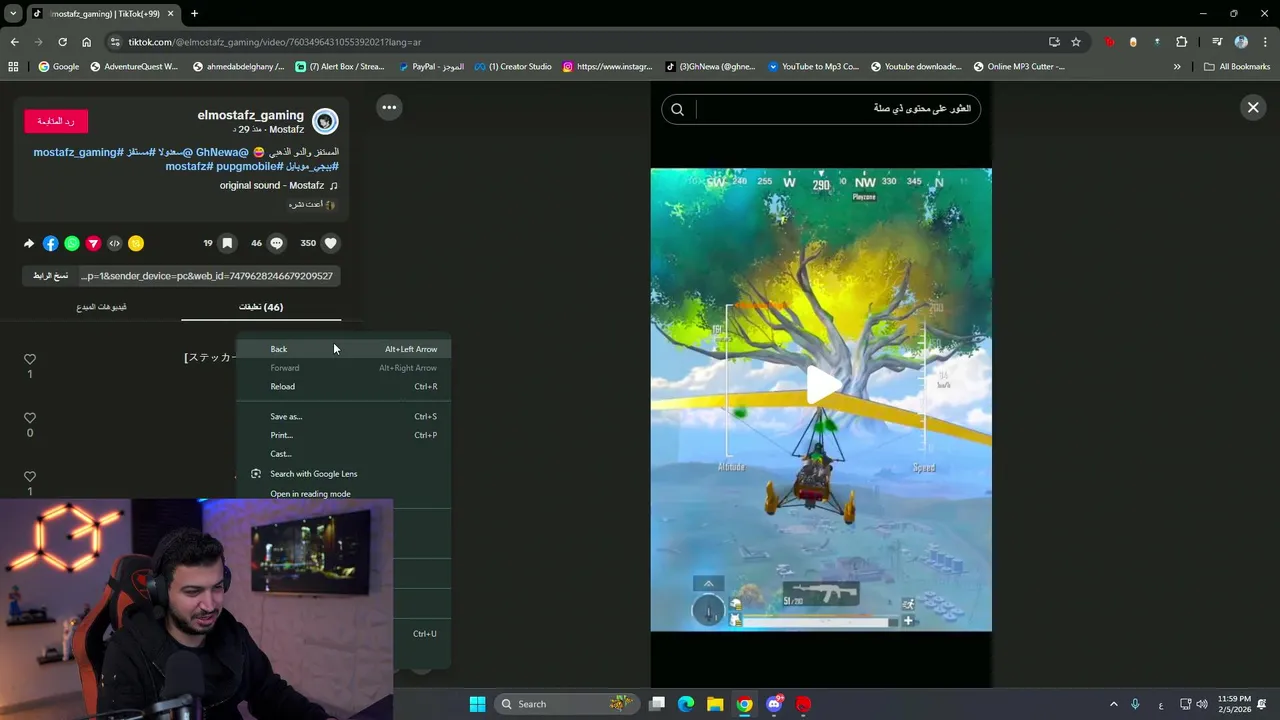Close the video viewer with the X

point(1253,107)
